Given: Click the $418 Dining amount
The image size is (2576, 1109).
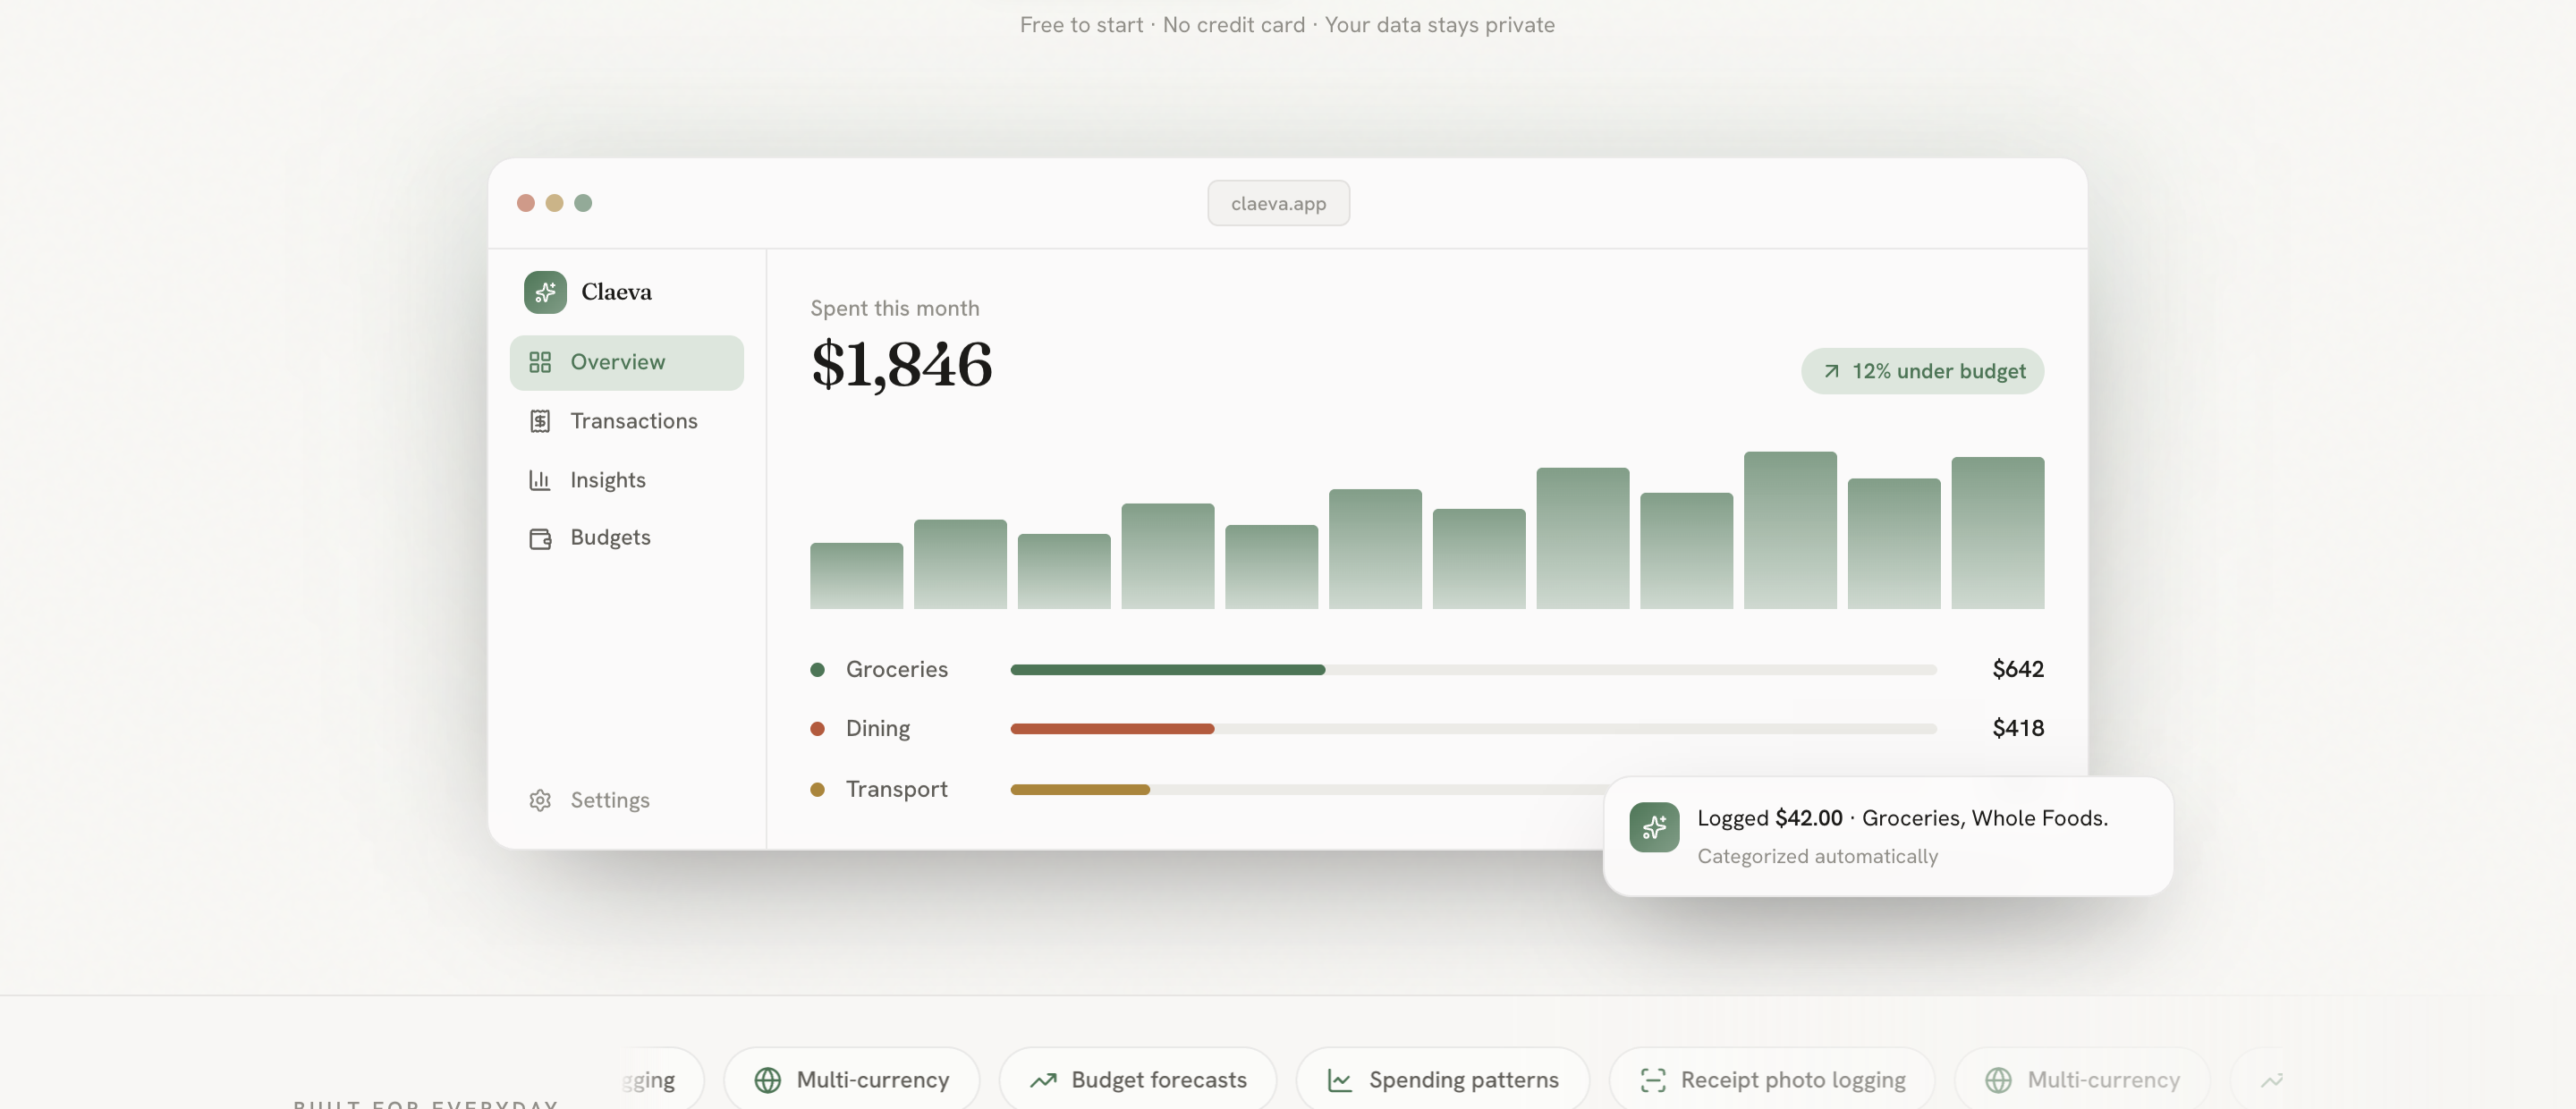Looking at the screenshot, I should pyautogui.click(x=2017, y=728).
